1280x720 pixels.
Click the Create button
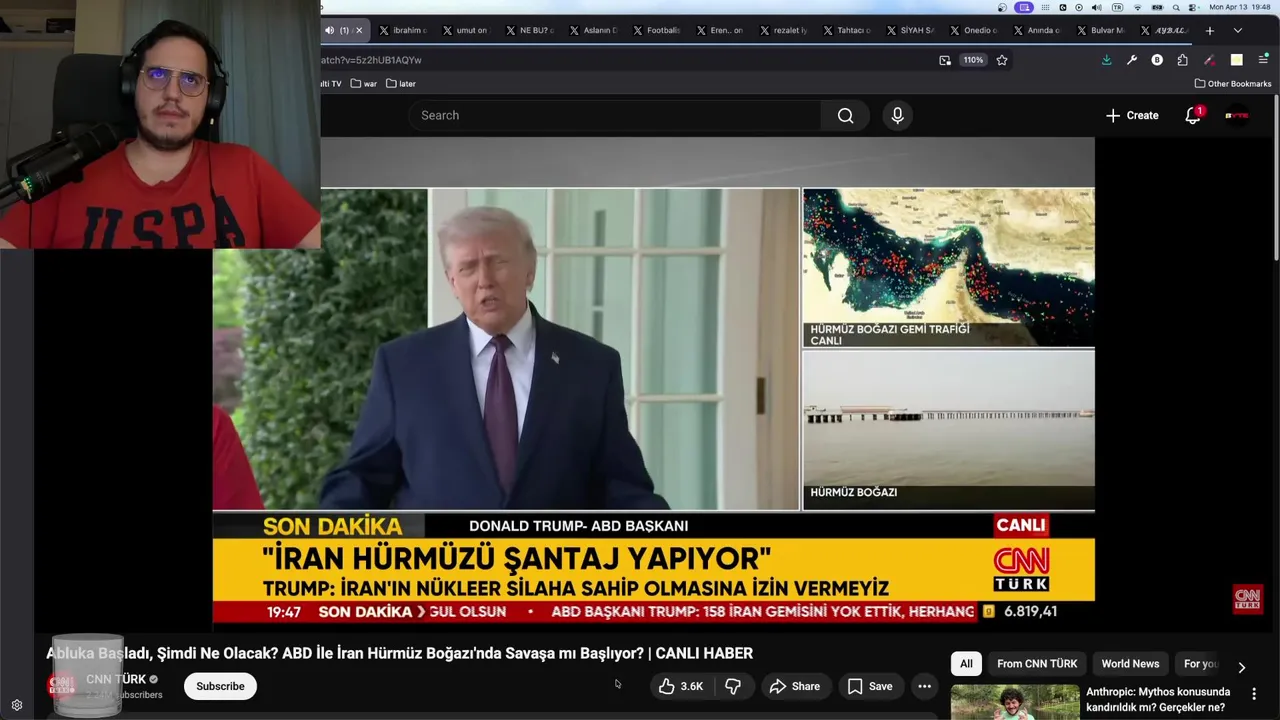[1132, 116]
